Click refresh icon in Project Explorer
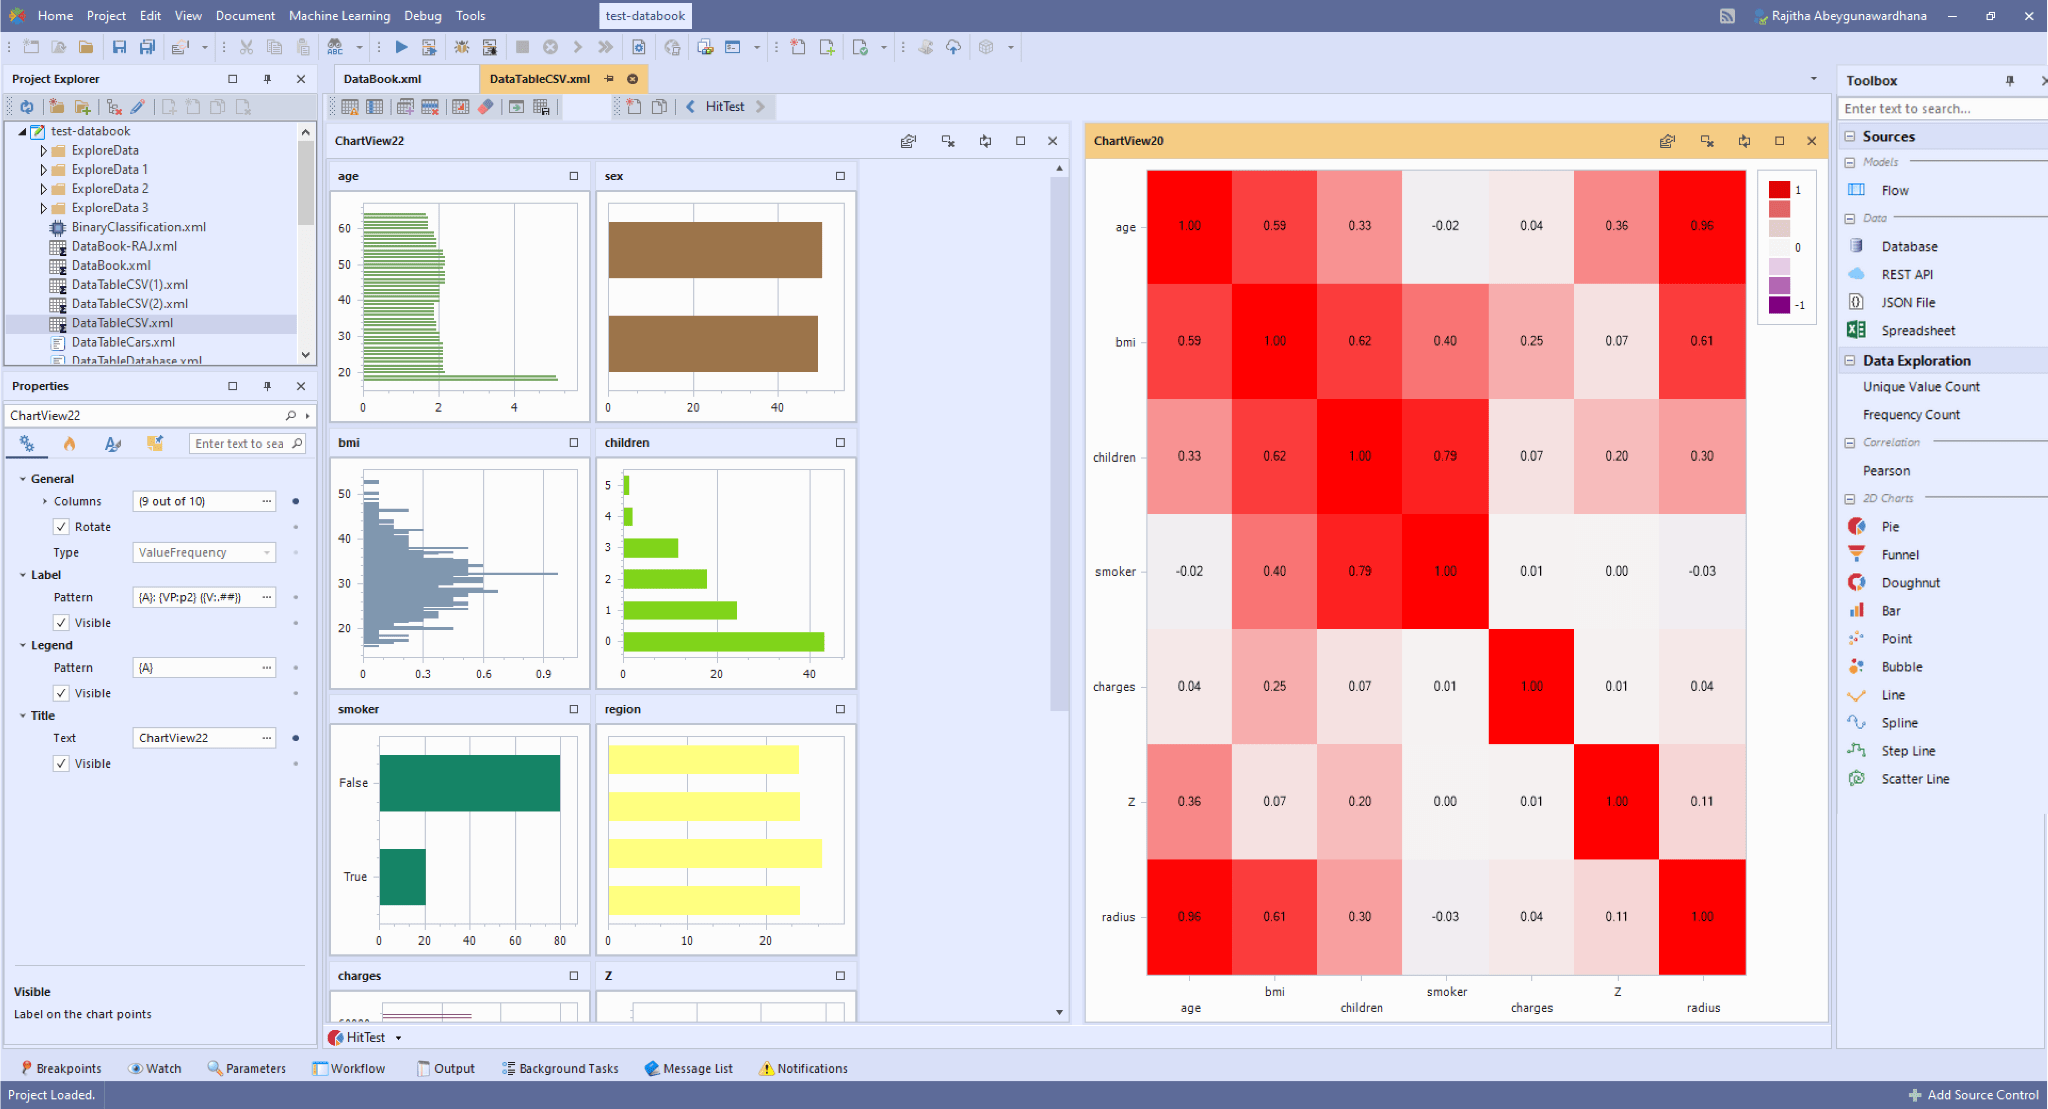Viewport: 2048px width, 1109px height. click(x=27, y=107)
